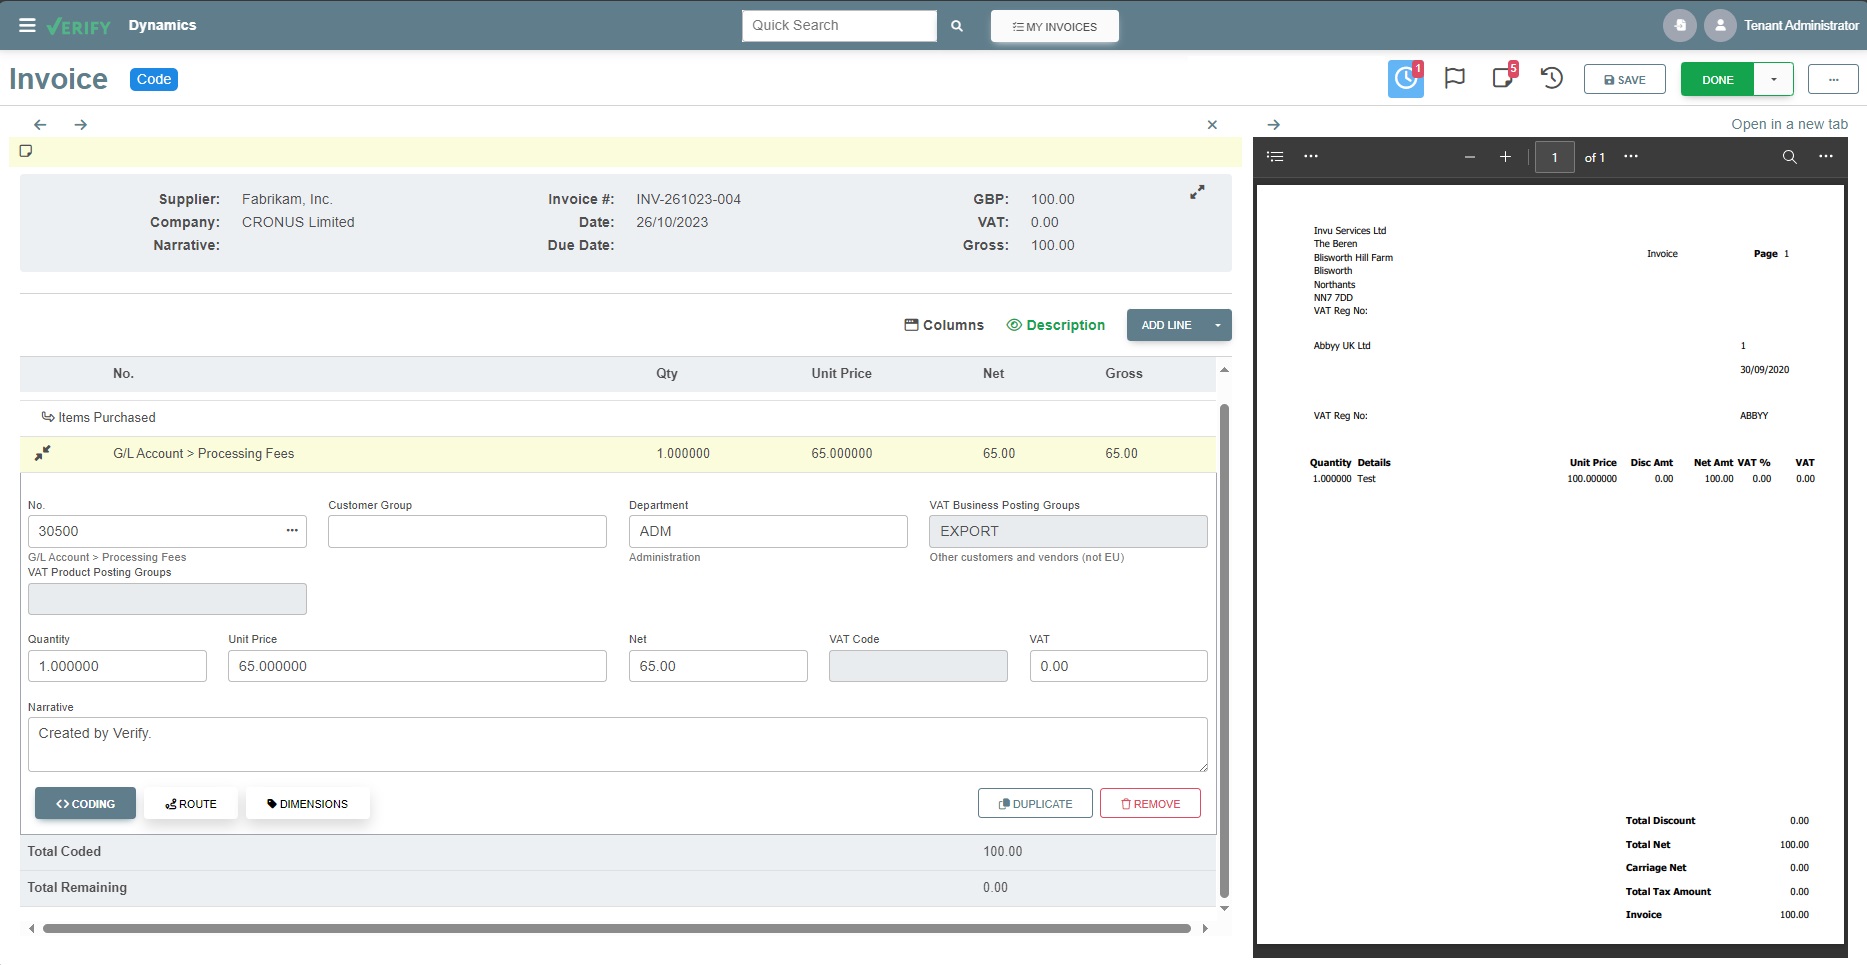The height and width of the screenshot is (965, 1867).
Task: Click the REMOVE line button
Action: (x=1150, y=803)
